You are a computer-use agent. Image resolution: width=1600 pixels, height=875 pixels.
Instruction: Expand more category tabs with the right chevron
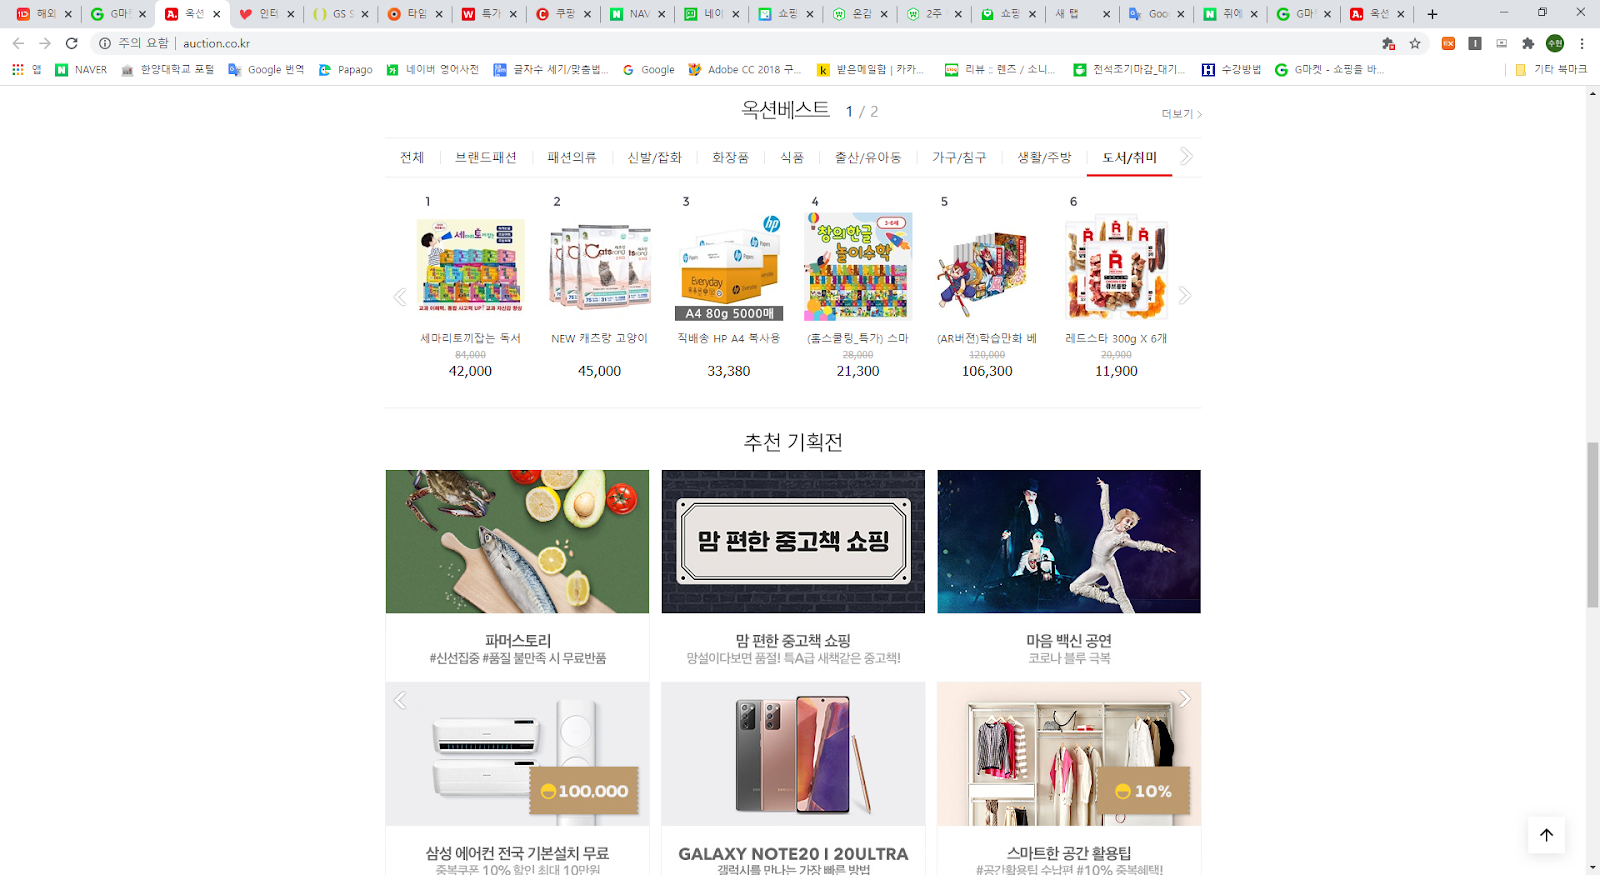click(x=1186, y=156)
